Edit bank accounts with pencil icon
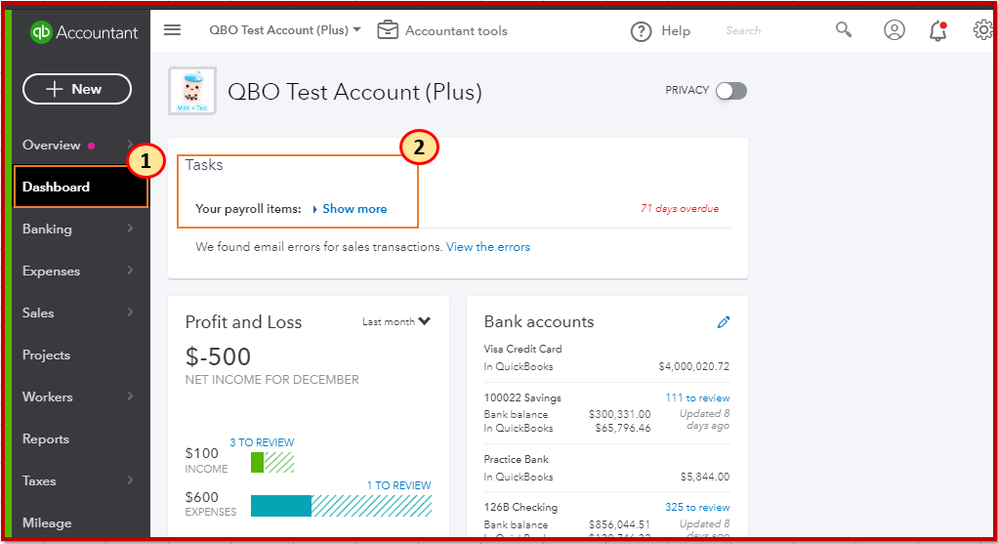 pyautogui.click(x=724, y=322)
